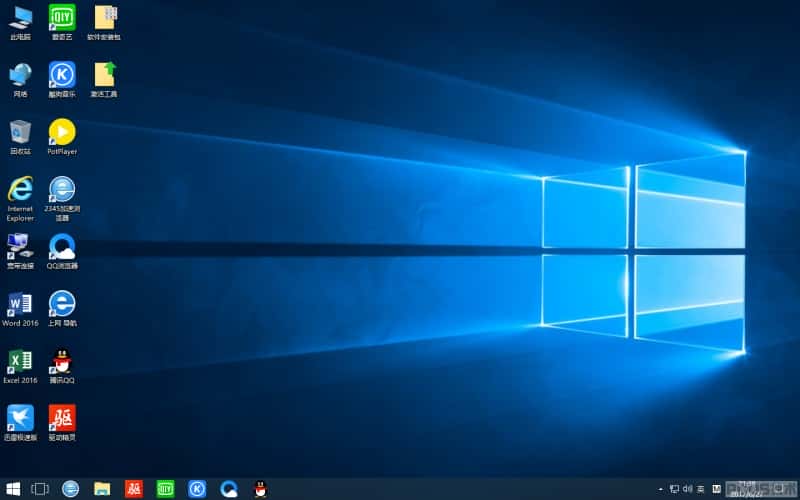The width and height of the screenshot is (800, 500).
Task: Select the Network desktop icon
Action: tap(20, 80)
